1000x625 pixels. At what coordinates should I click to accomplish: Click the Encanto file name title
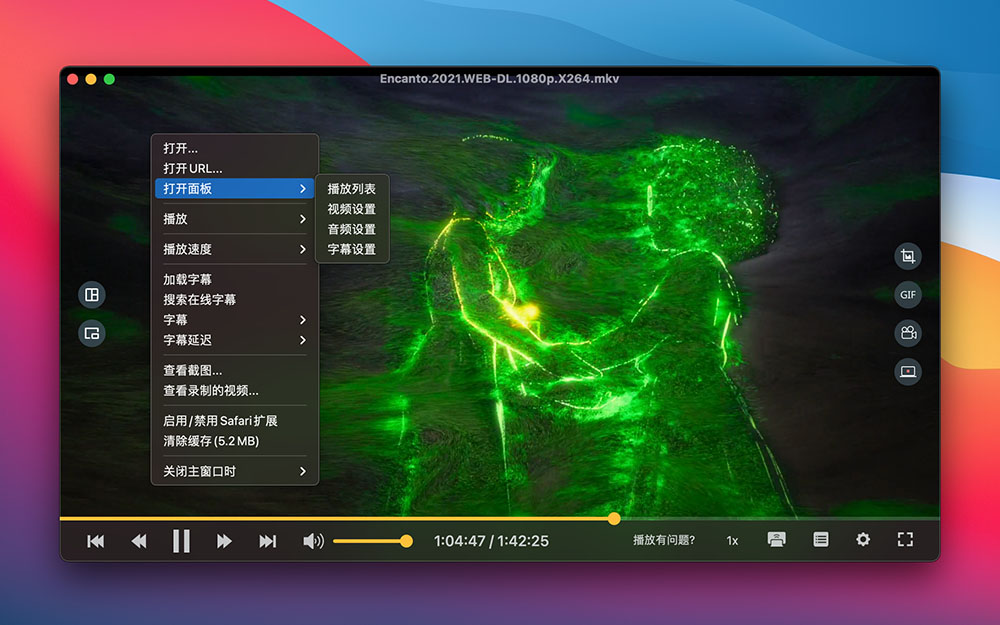click(499, 78)
